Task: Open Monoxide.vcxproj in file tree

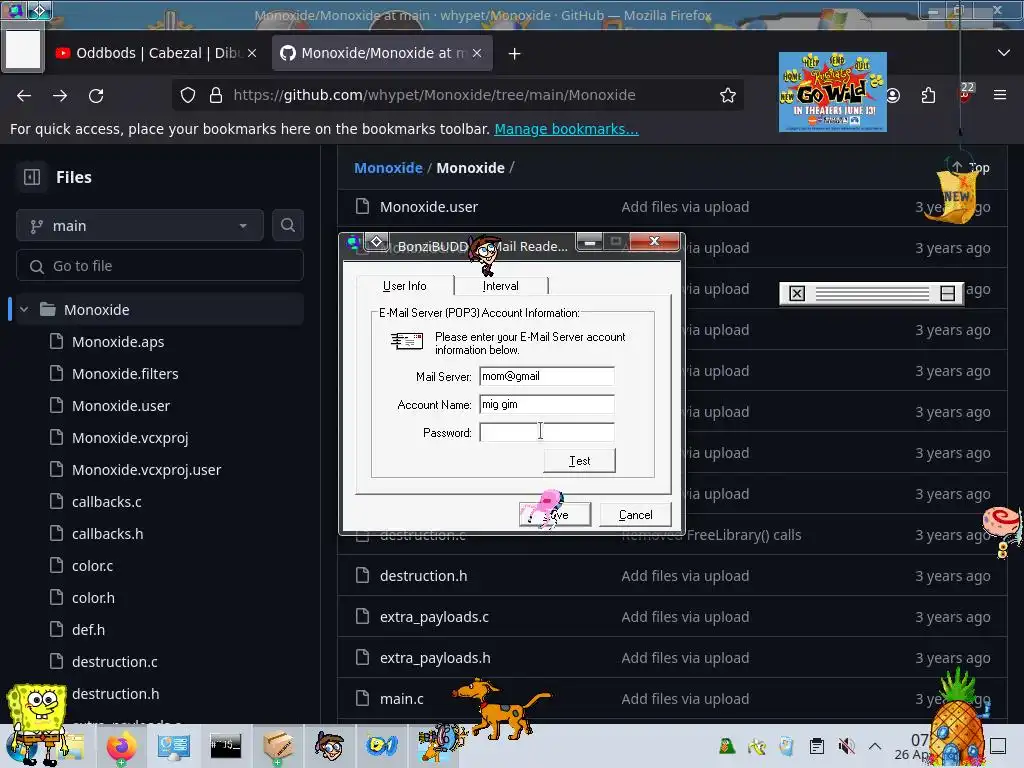Action: tap(130, 438)
